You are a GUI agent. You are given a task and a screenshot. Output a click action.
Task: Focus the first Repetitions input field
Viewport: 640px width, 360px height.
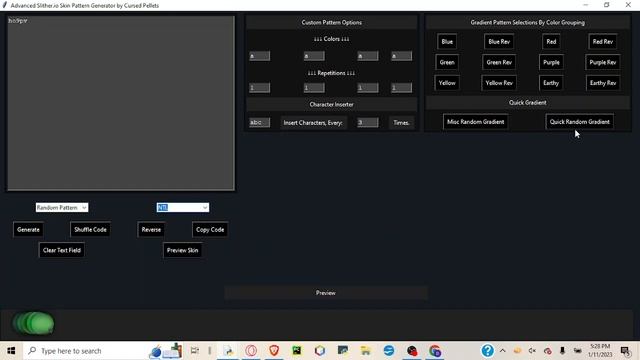[x=260, y=87]
